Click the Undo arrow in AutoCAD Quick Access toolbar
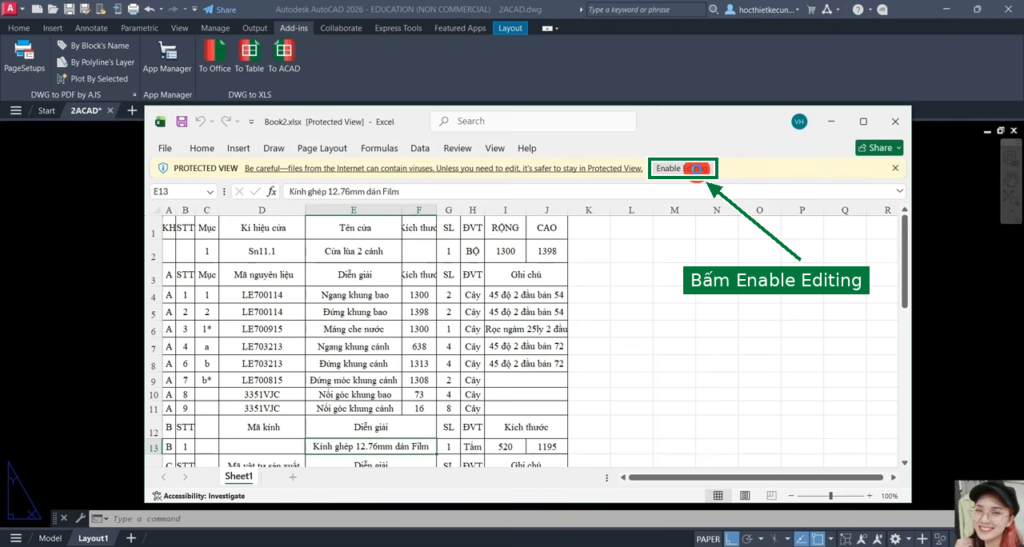Screen dimensions: 1024x547 click(x=150, y=10)
